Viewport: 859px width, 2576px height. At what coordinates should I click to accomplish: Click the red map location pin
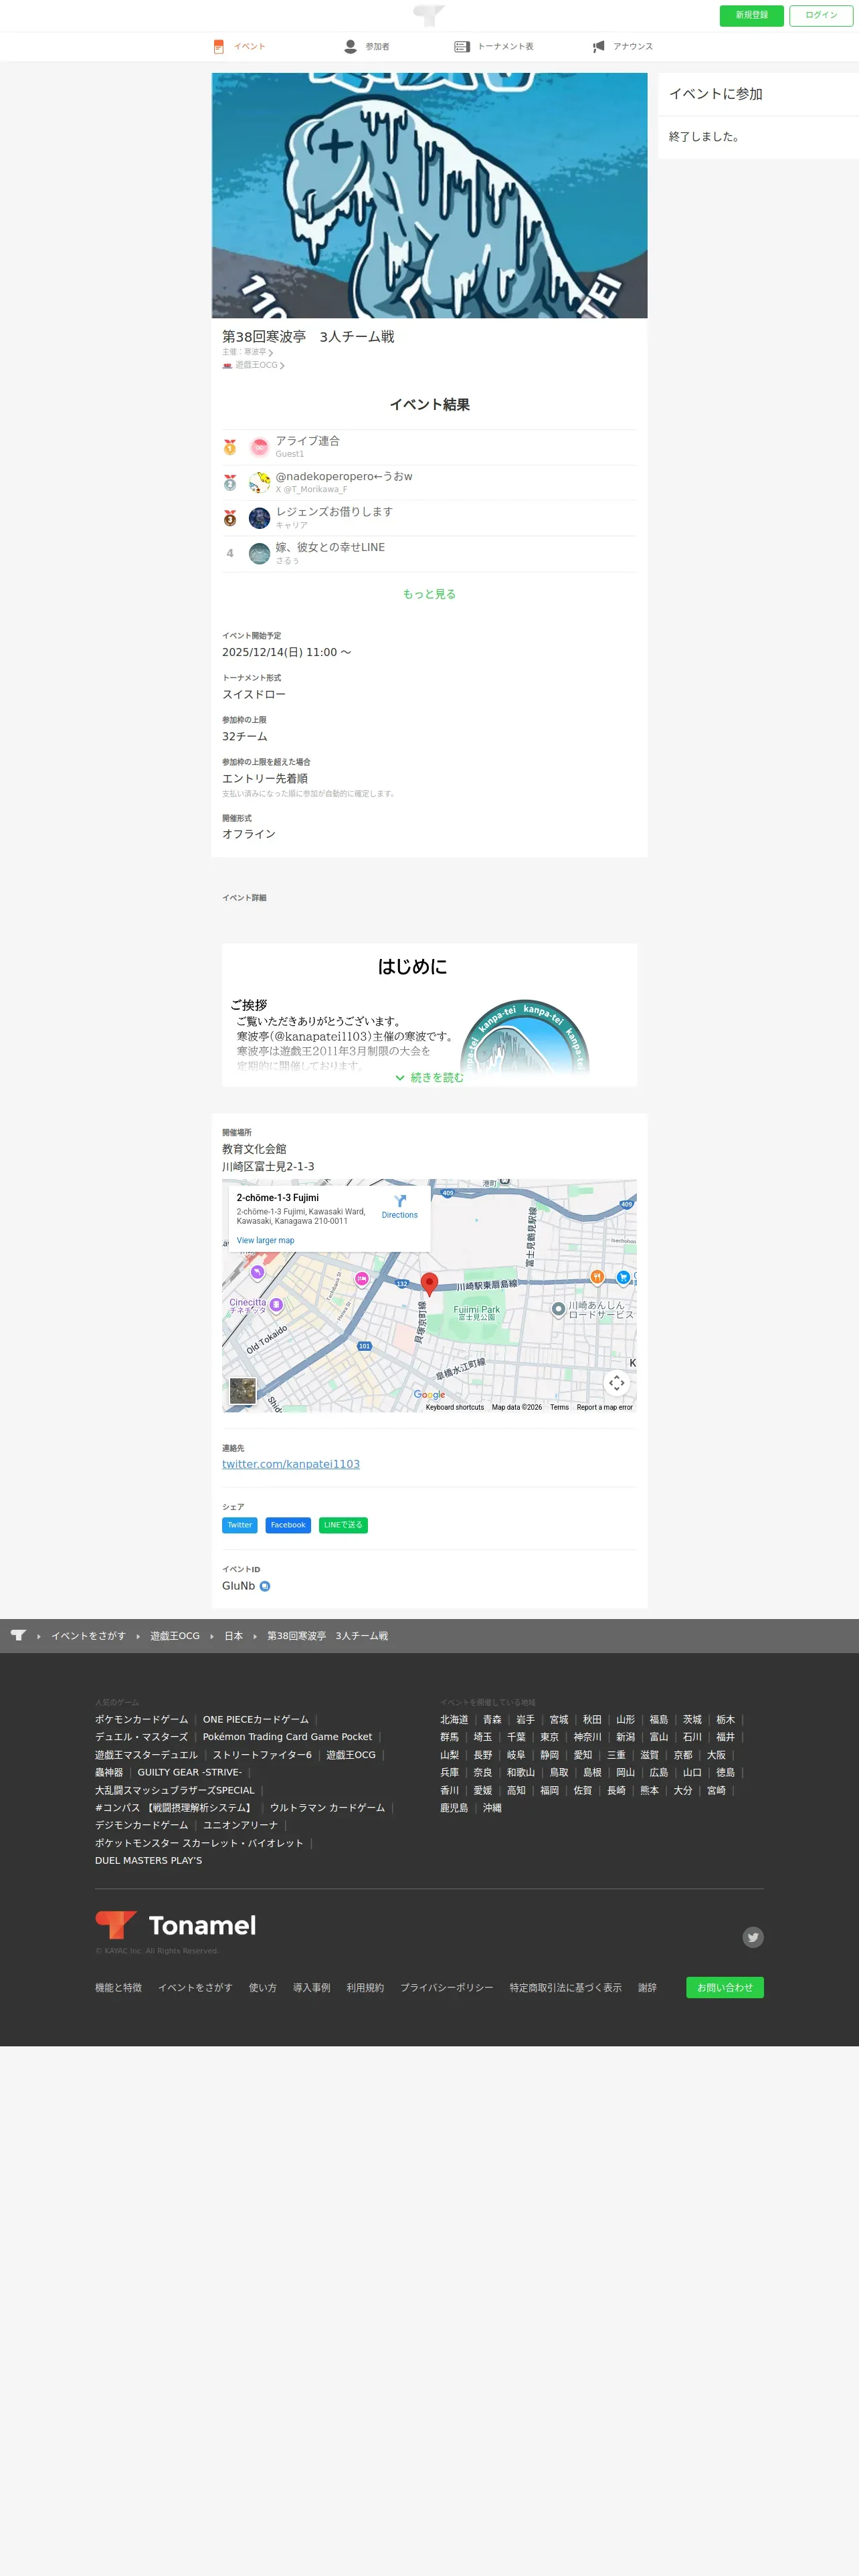click(x=429, y=1284)
